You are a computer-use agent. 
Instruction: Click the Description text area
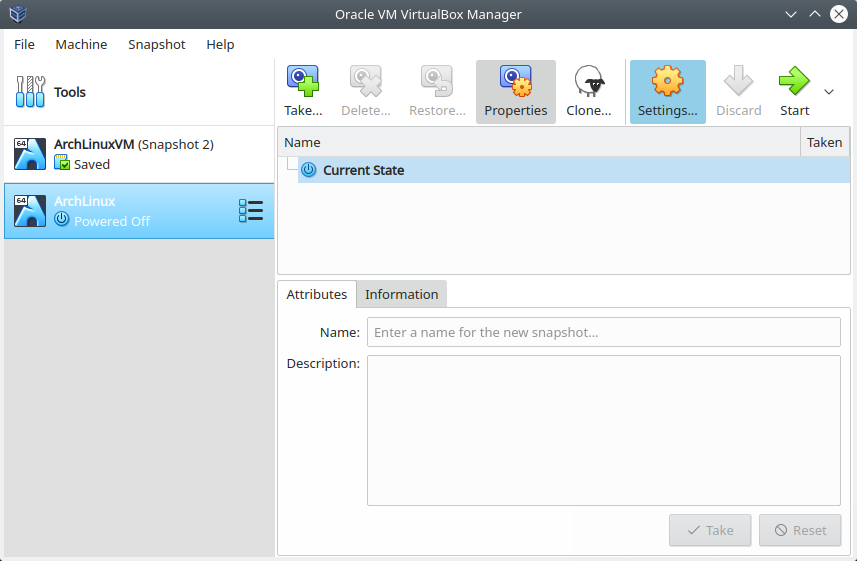point(603,430)
